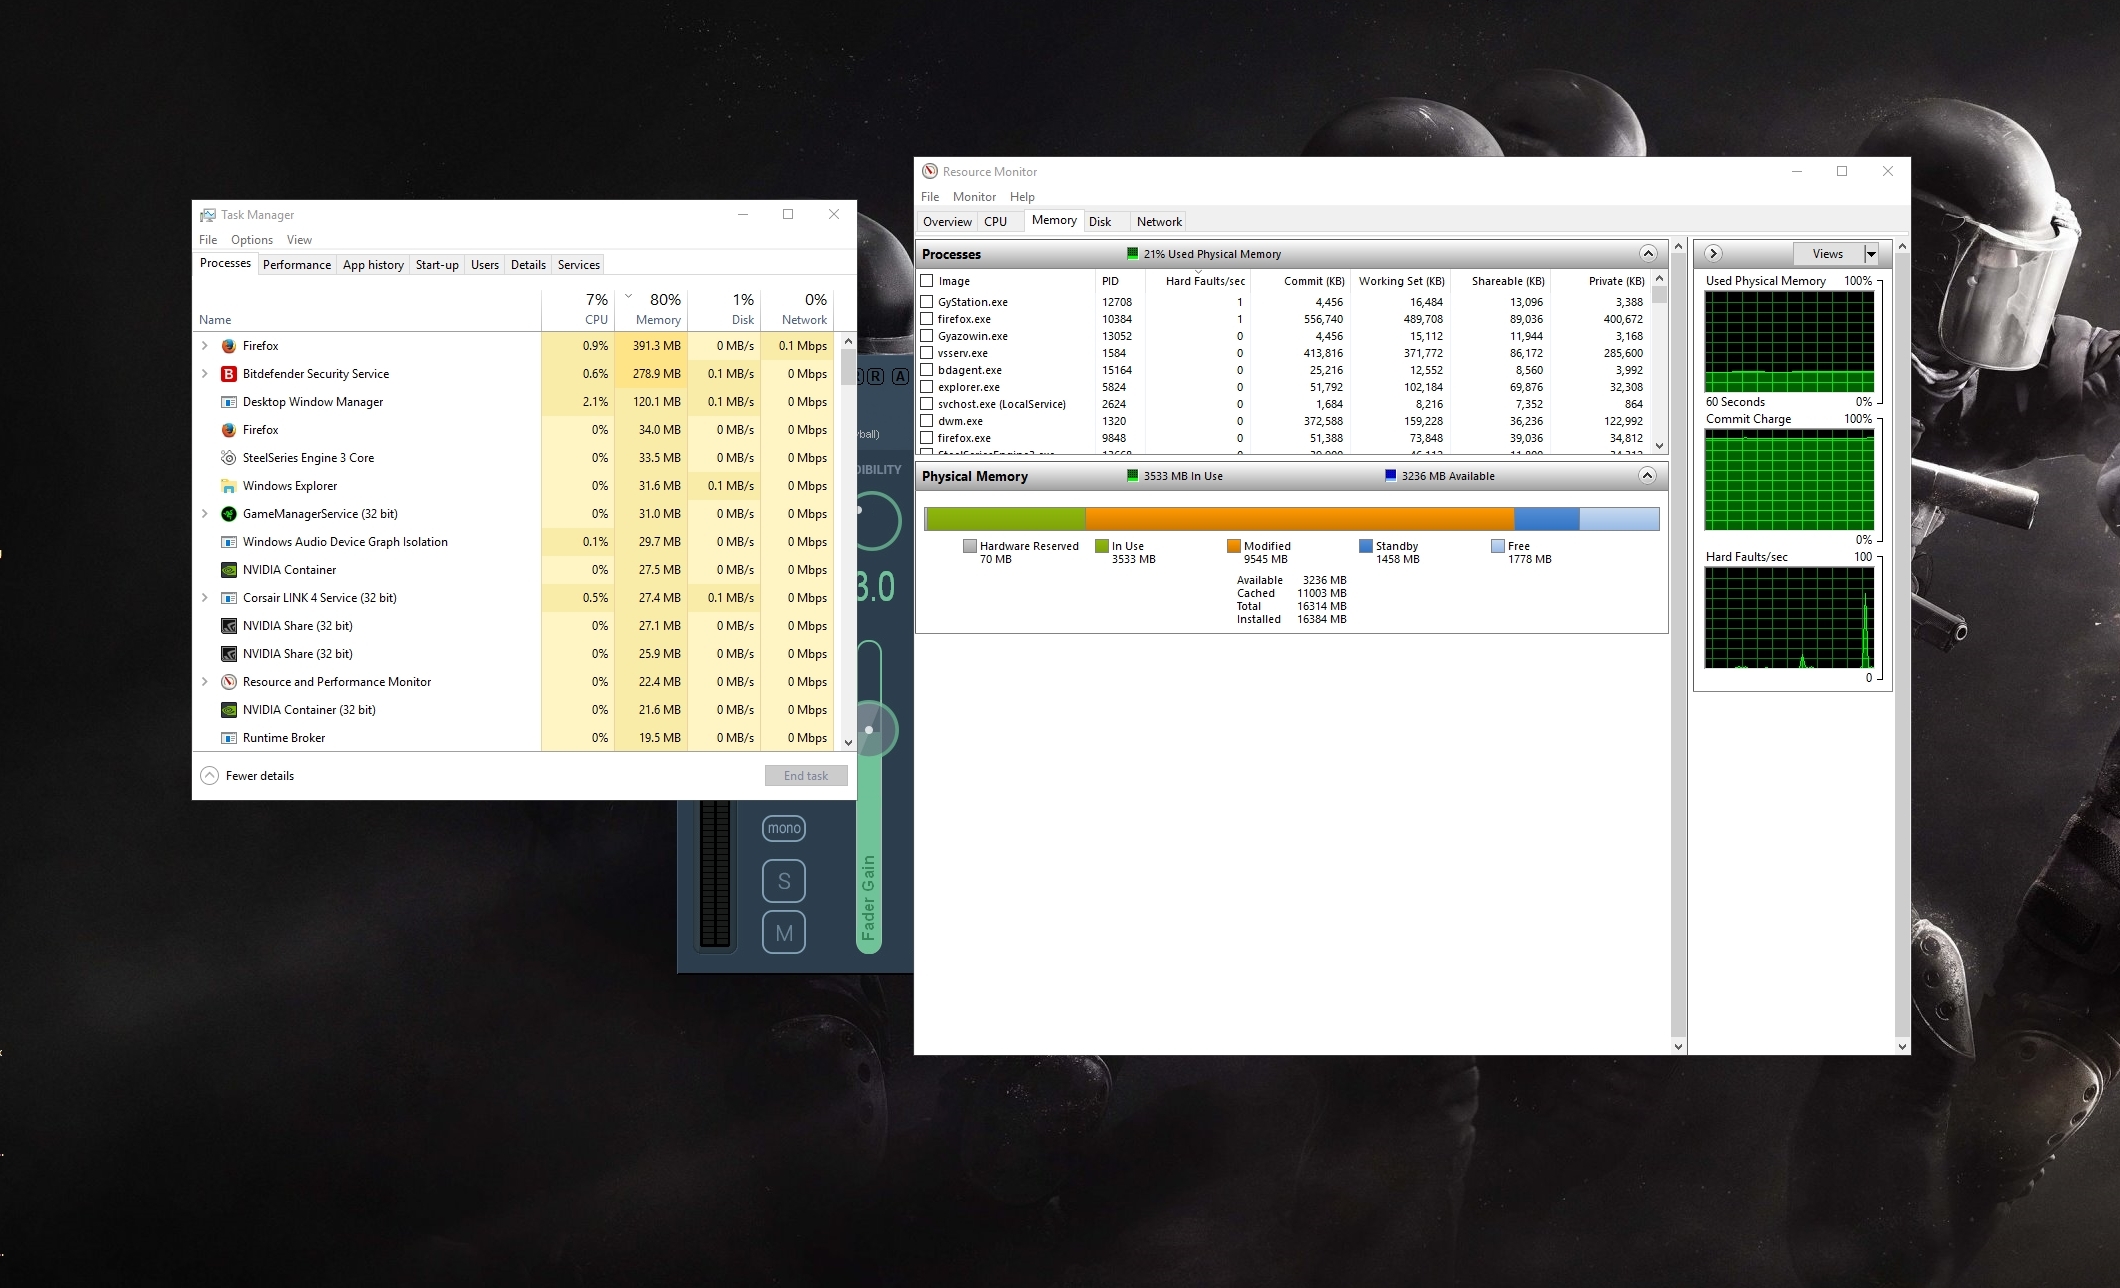This screenshot has height=1288, width=2120.
Task: Click the Windows Explorer folder icon
Action: click(x=228, y=486)
